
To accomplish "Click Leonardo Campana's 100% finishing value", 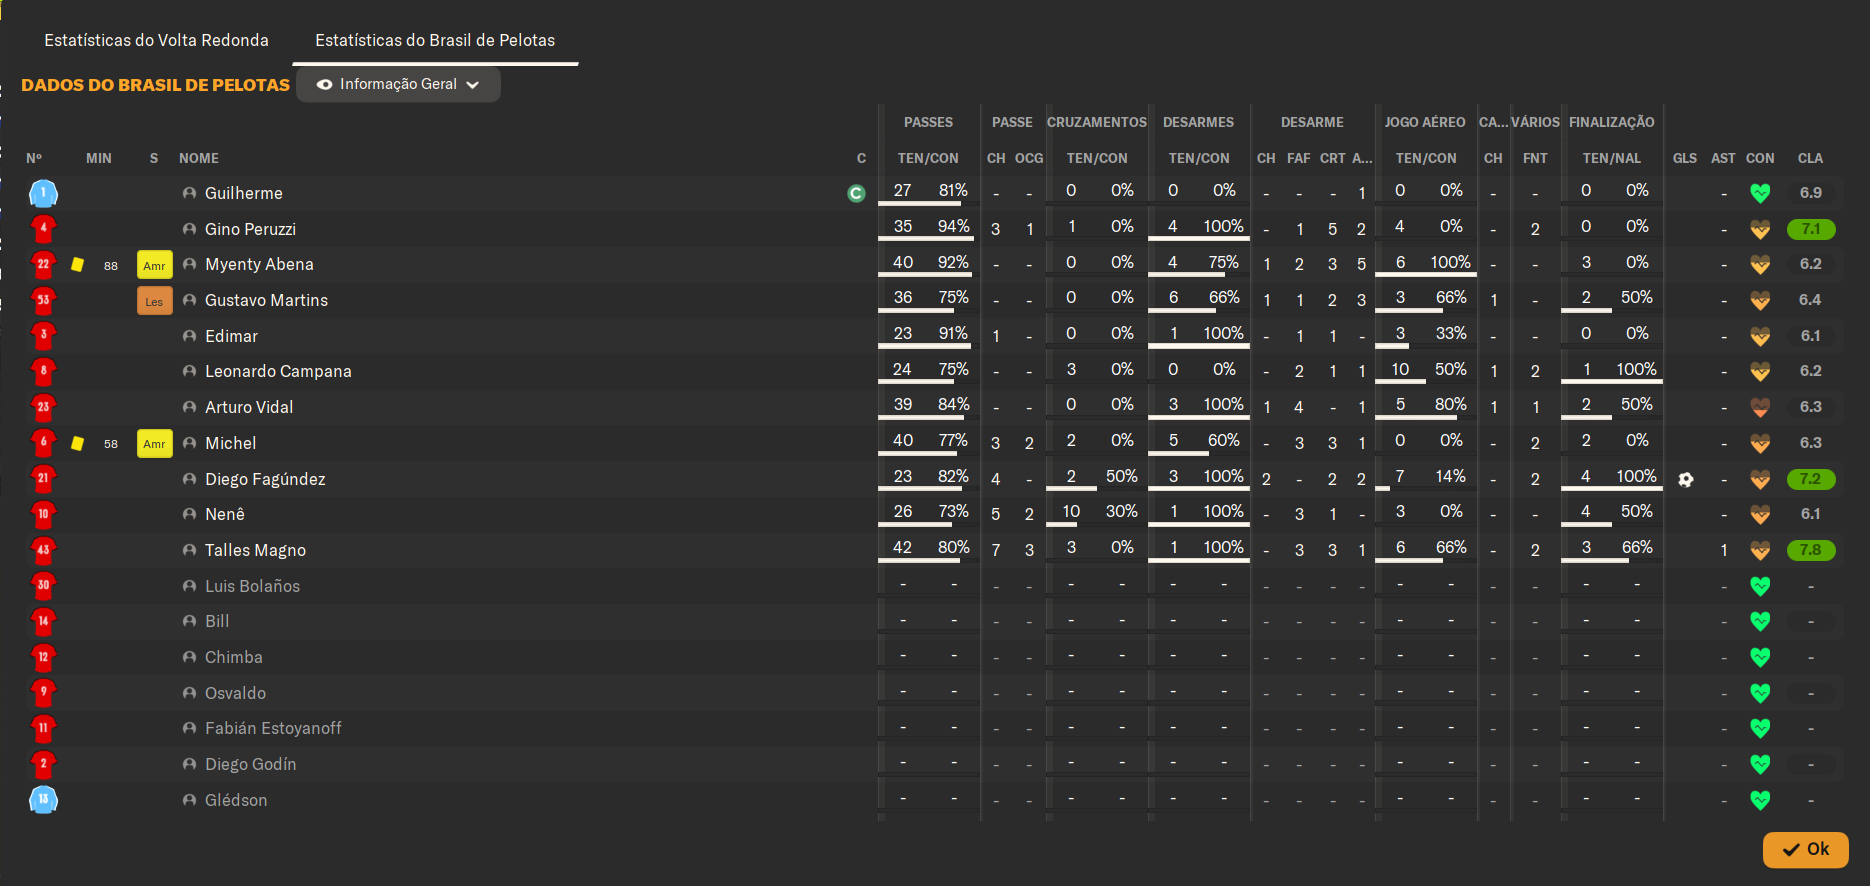I will (x=1636, y=369).
